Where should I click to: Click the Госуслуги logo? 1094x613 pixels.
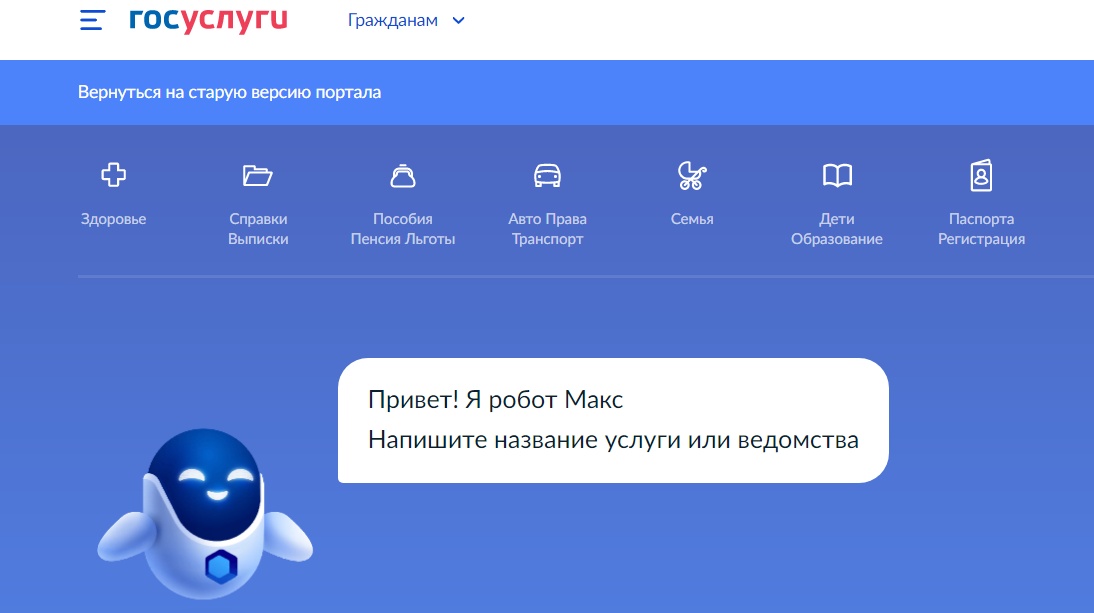pos(208,20)
